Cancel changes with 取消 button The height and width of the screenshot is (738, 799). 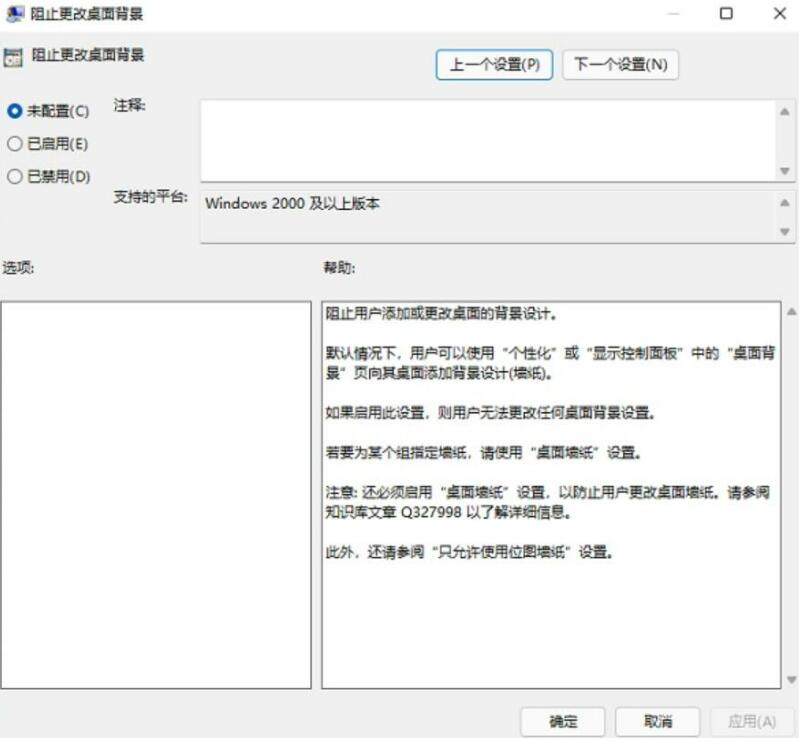(657, 721)
